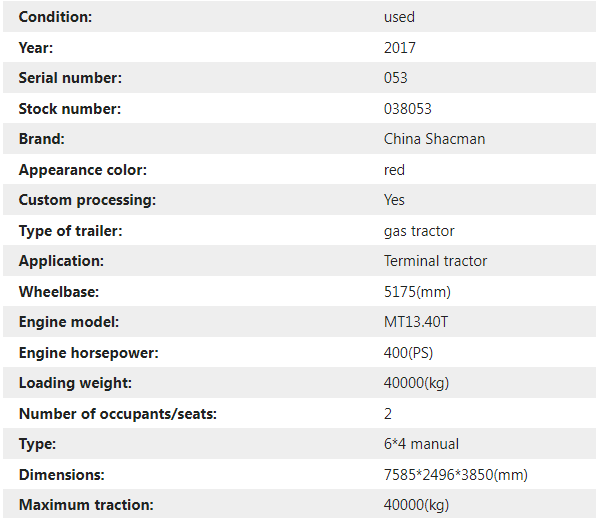Click the Number of occupants/seats label
Image resolution: width=596 pixels, height=518 pixels.
coord(118,414)
